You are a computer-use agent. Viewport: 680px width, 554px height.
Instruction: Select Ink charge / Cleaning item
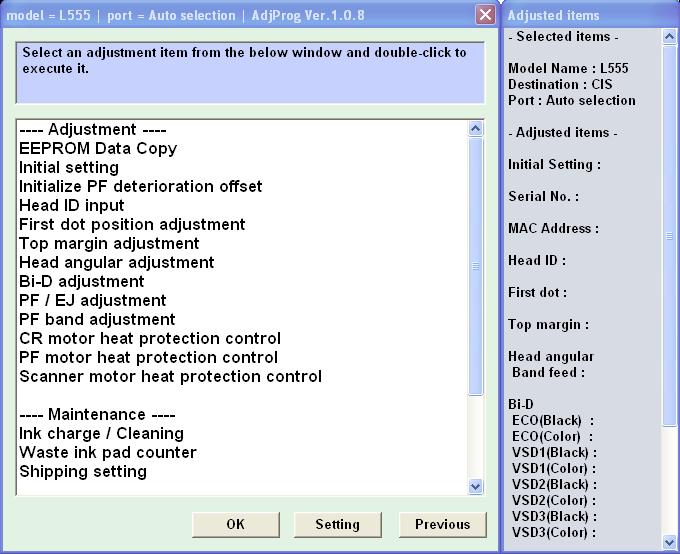pos(101,433)
